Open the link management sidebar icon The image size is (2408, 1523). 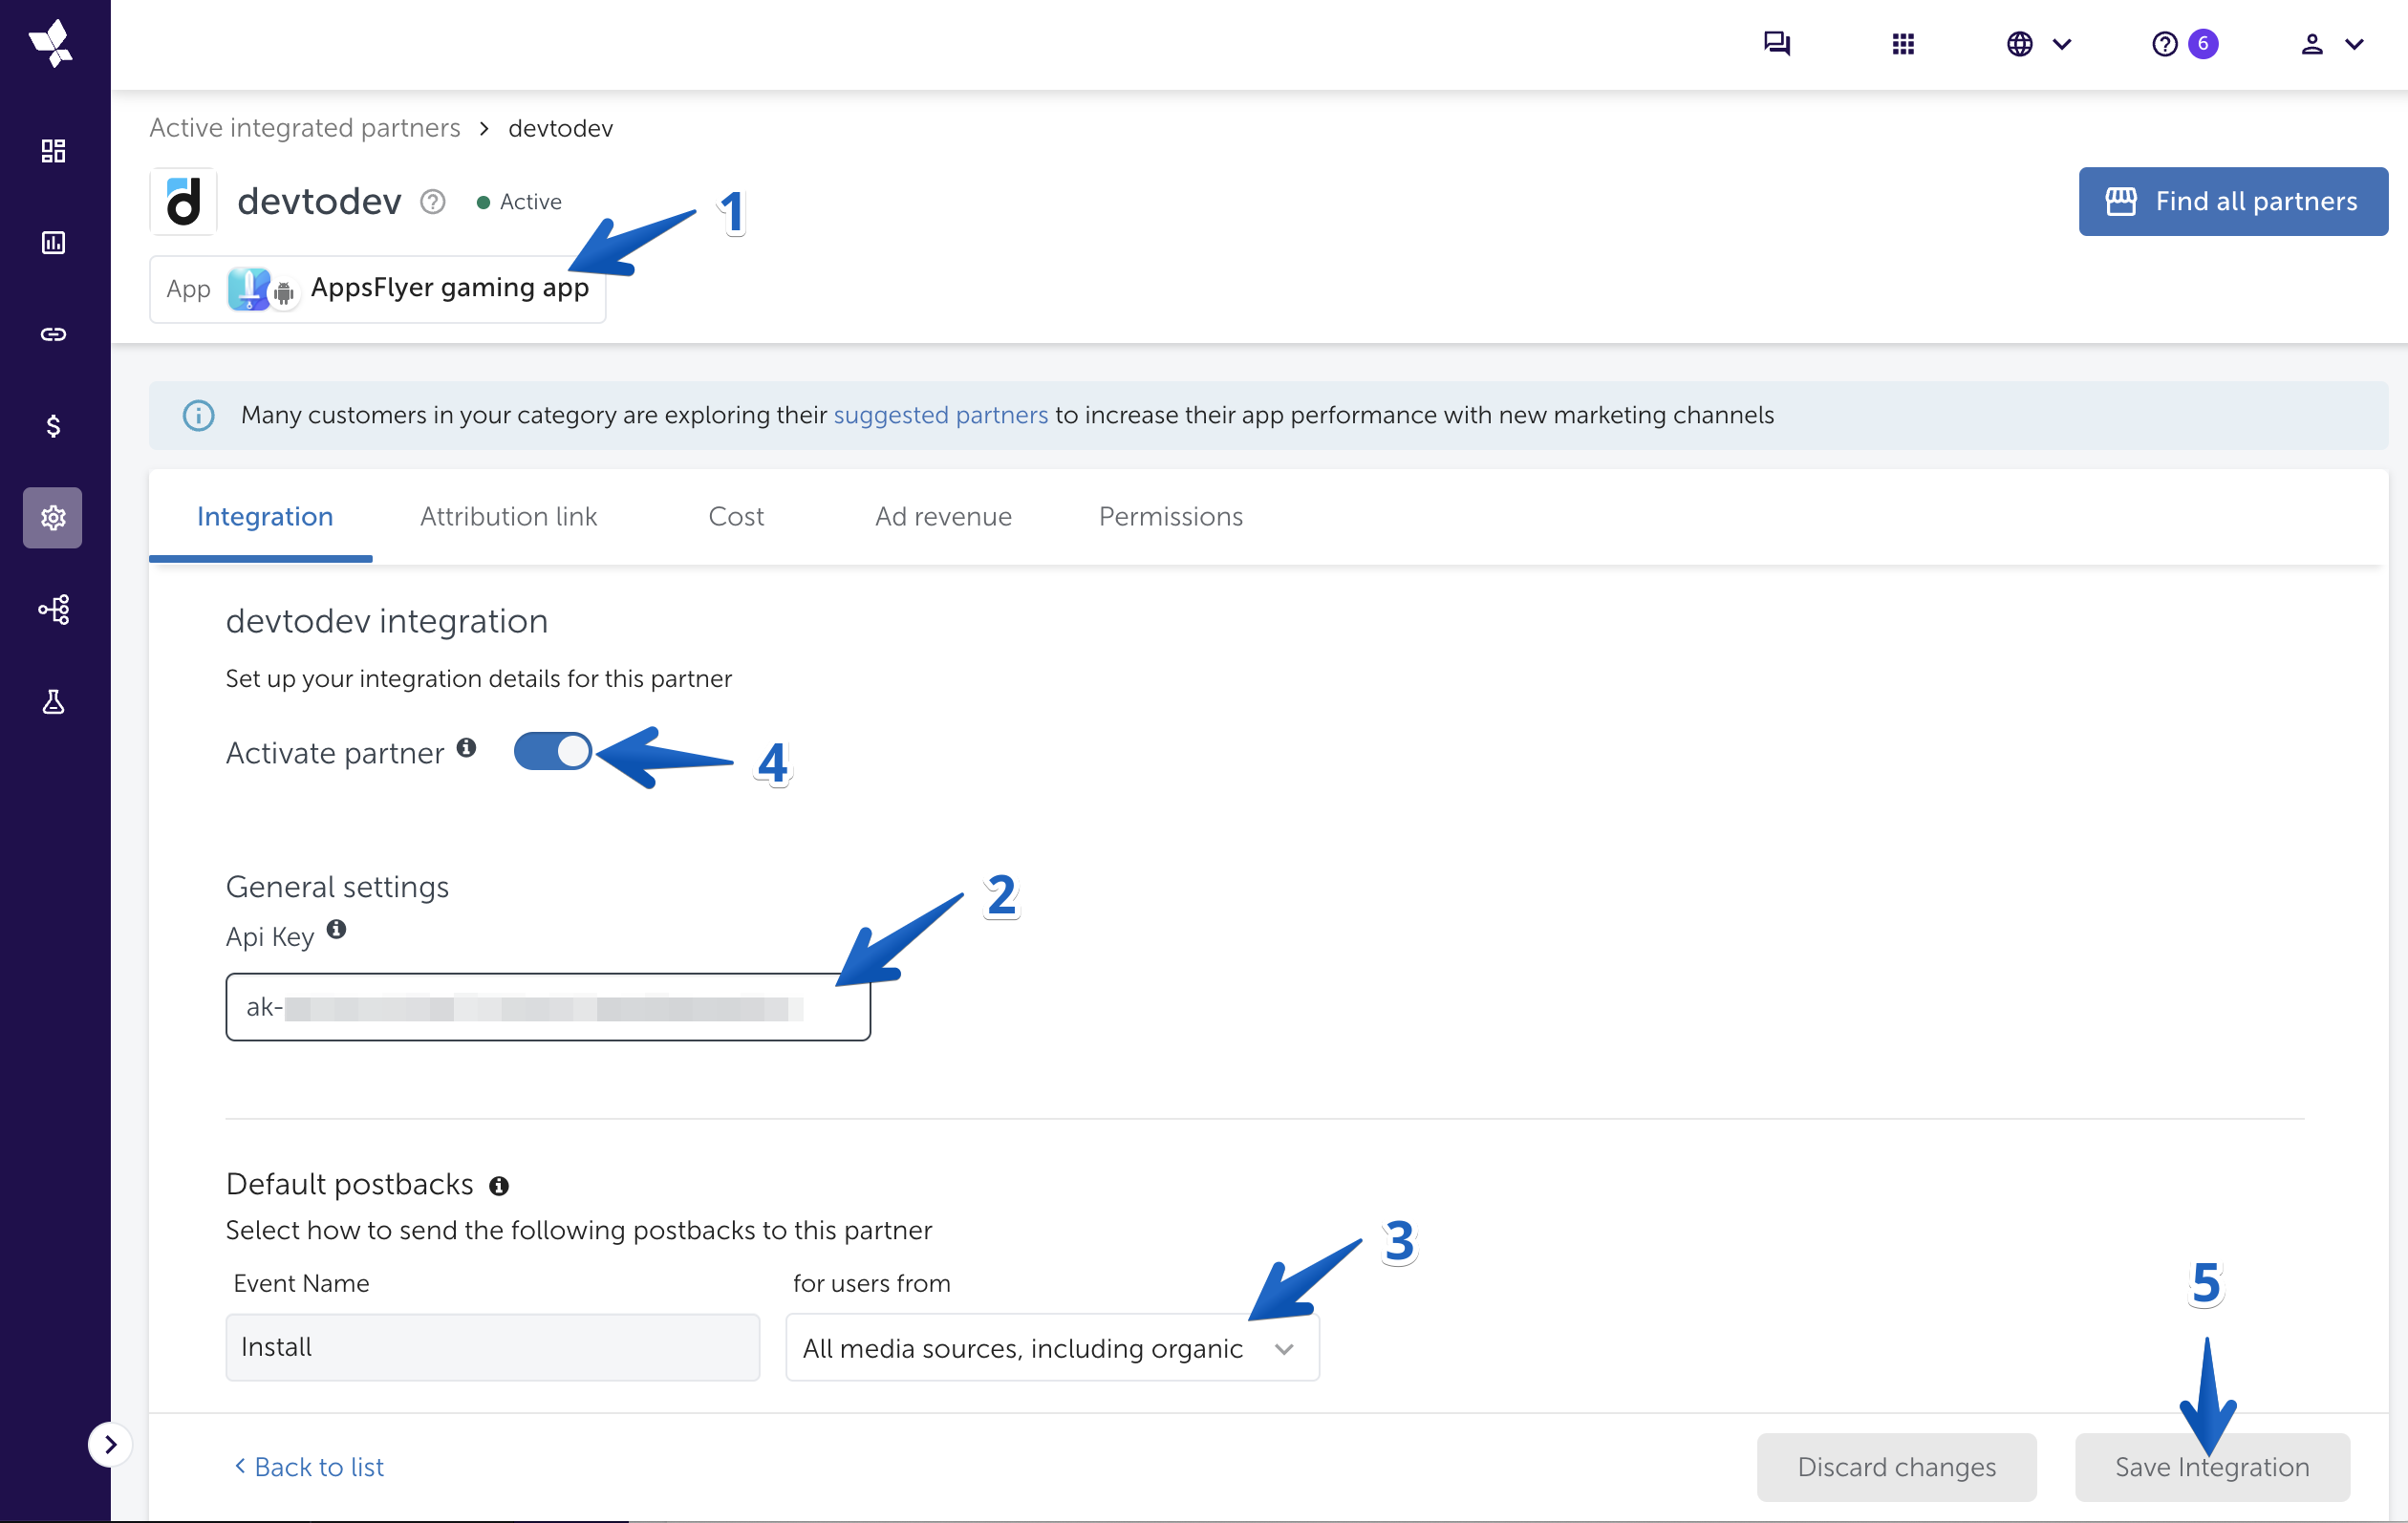(x=53, y=334)
